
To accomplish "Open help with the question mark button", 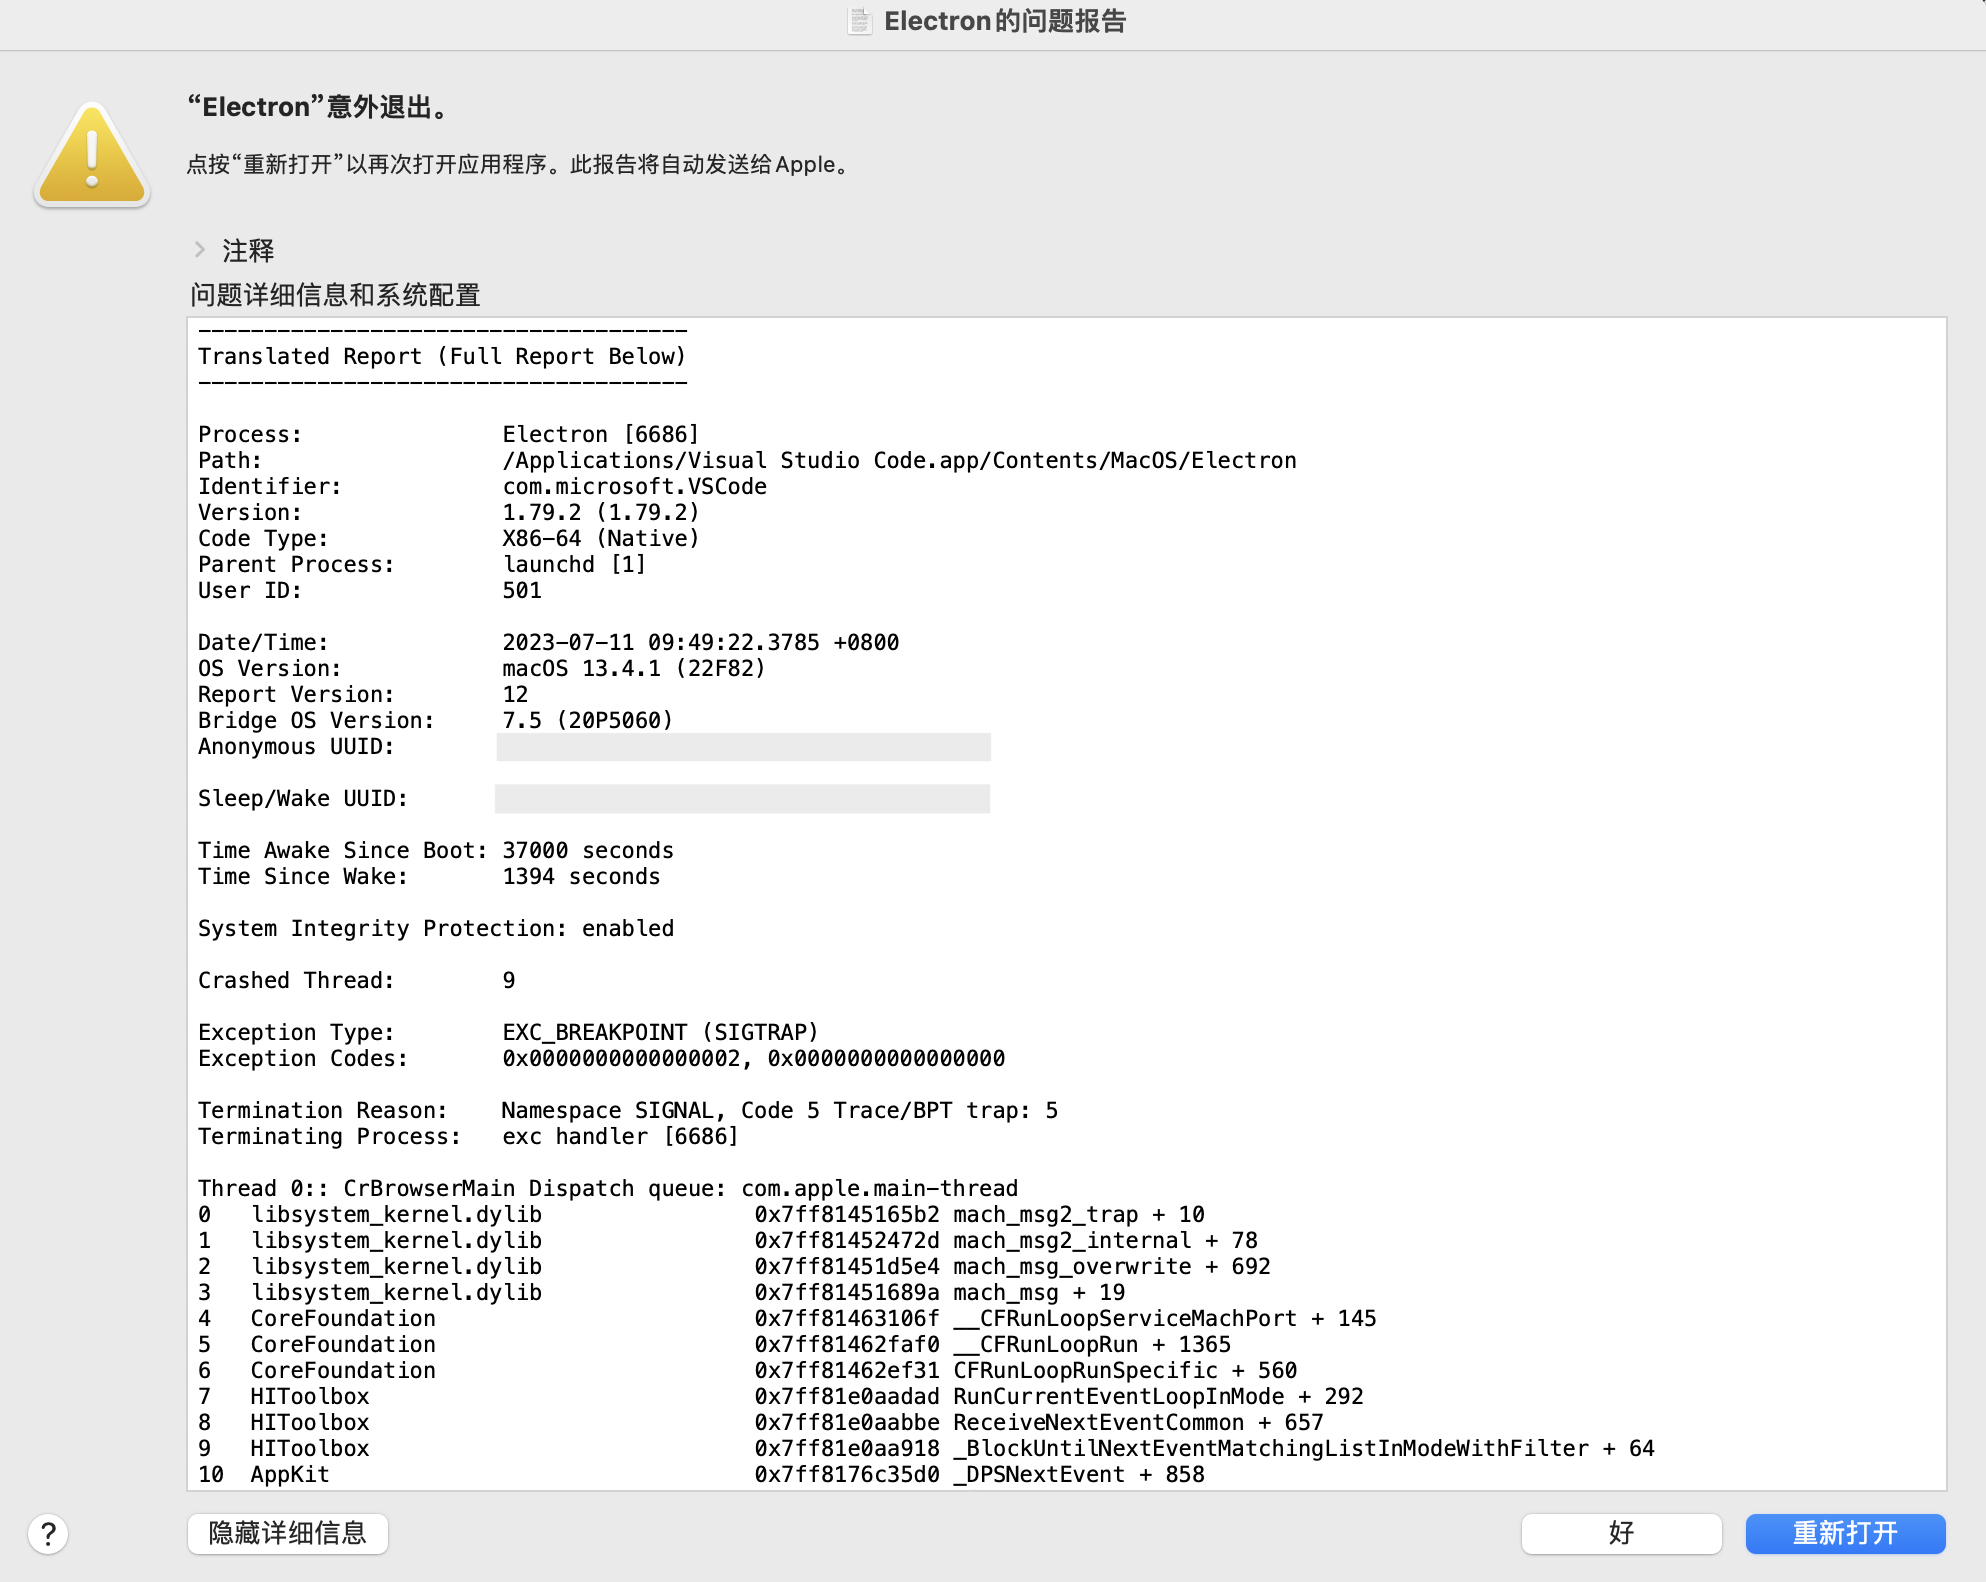I will coord(48,1533).
